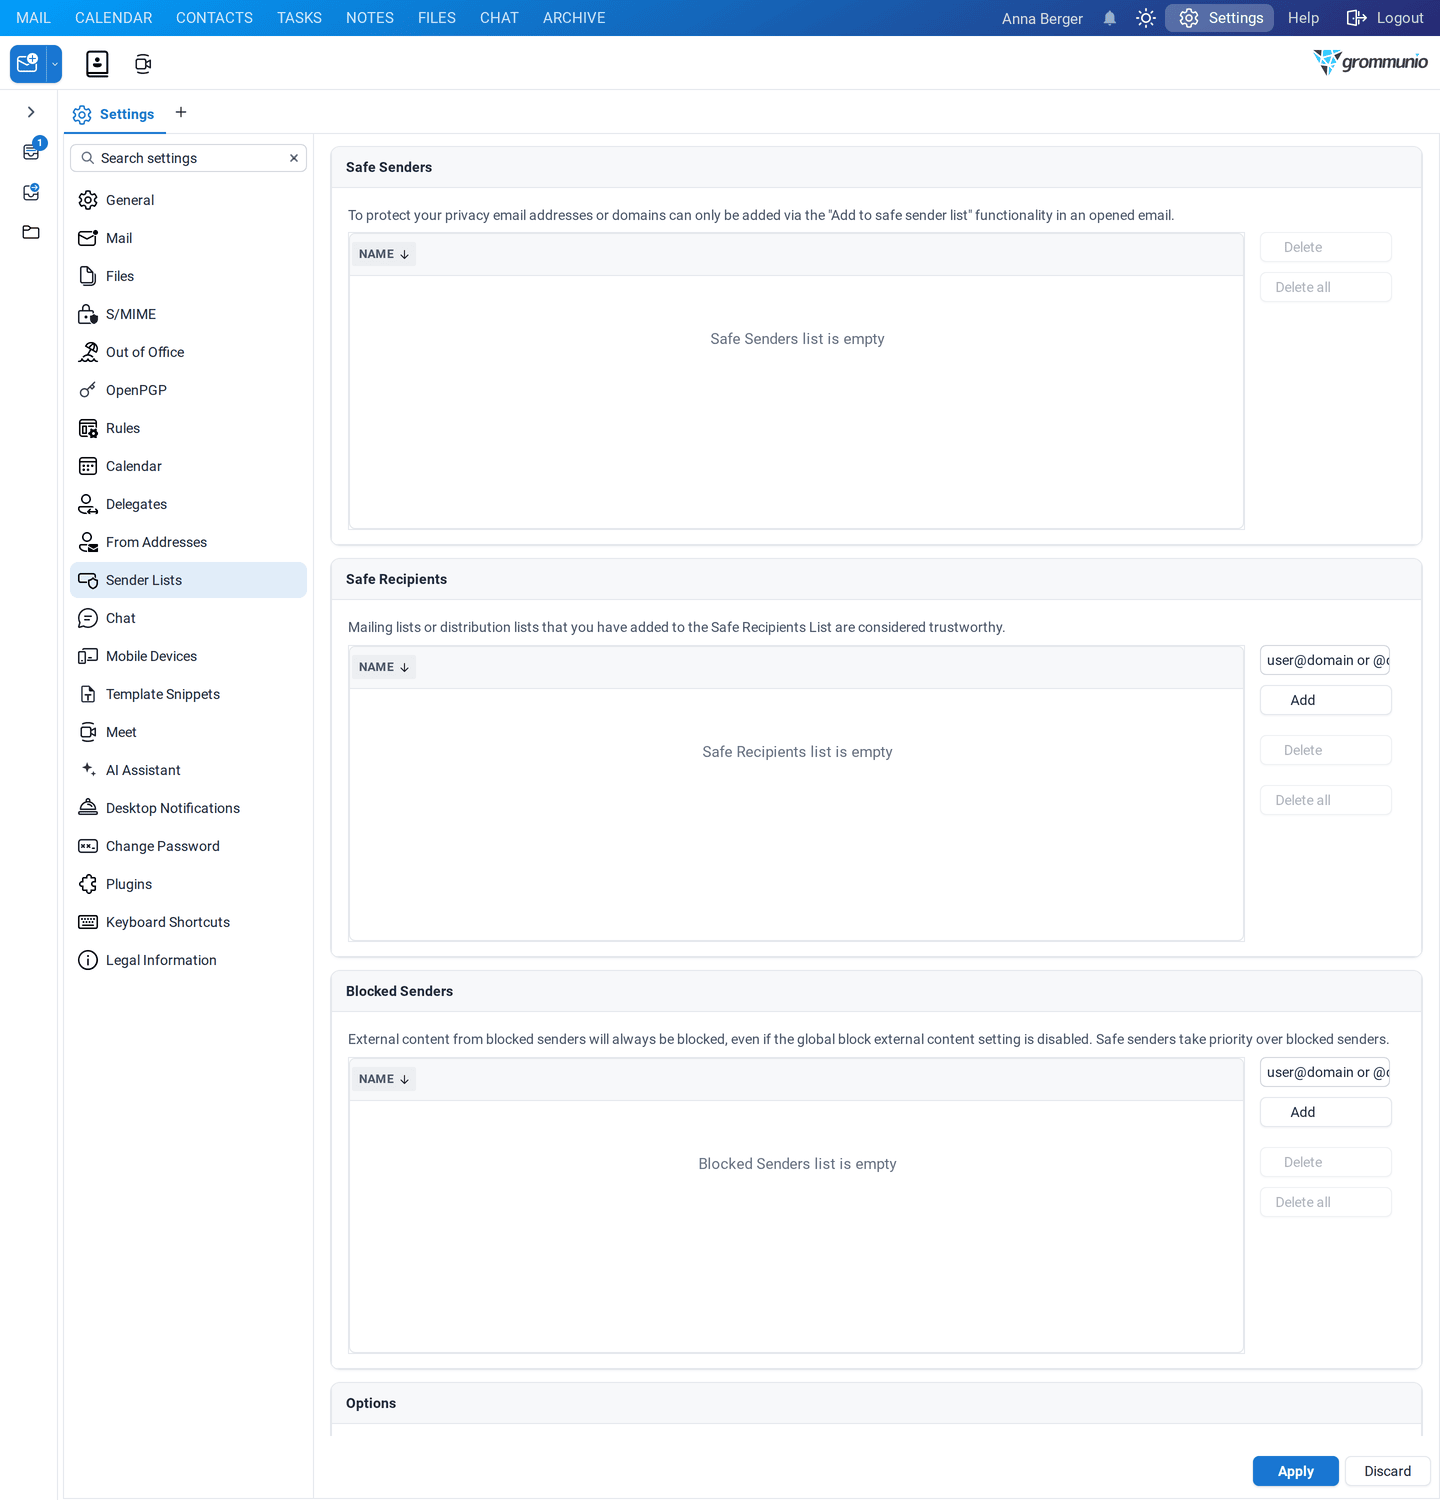Click Safe Recipients address input field
This screenshot has height=1500, width=1440.
(1325, 660)
